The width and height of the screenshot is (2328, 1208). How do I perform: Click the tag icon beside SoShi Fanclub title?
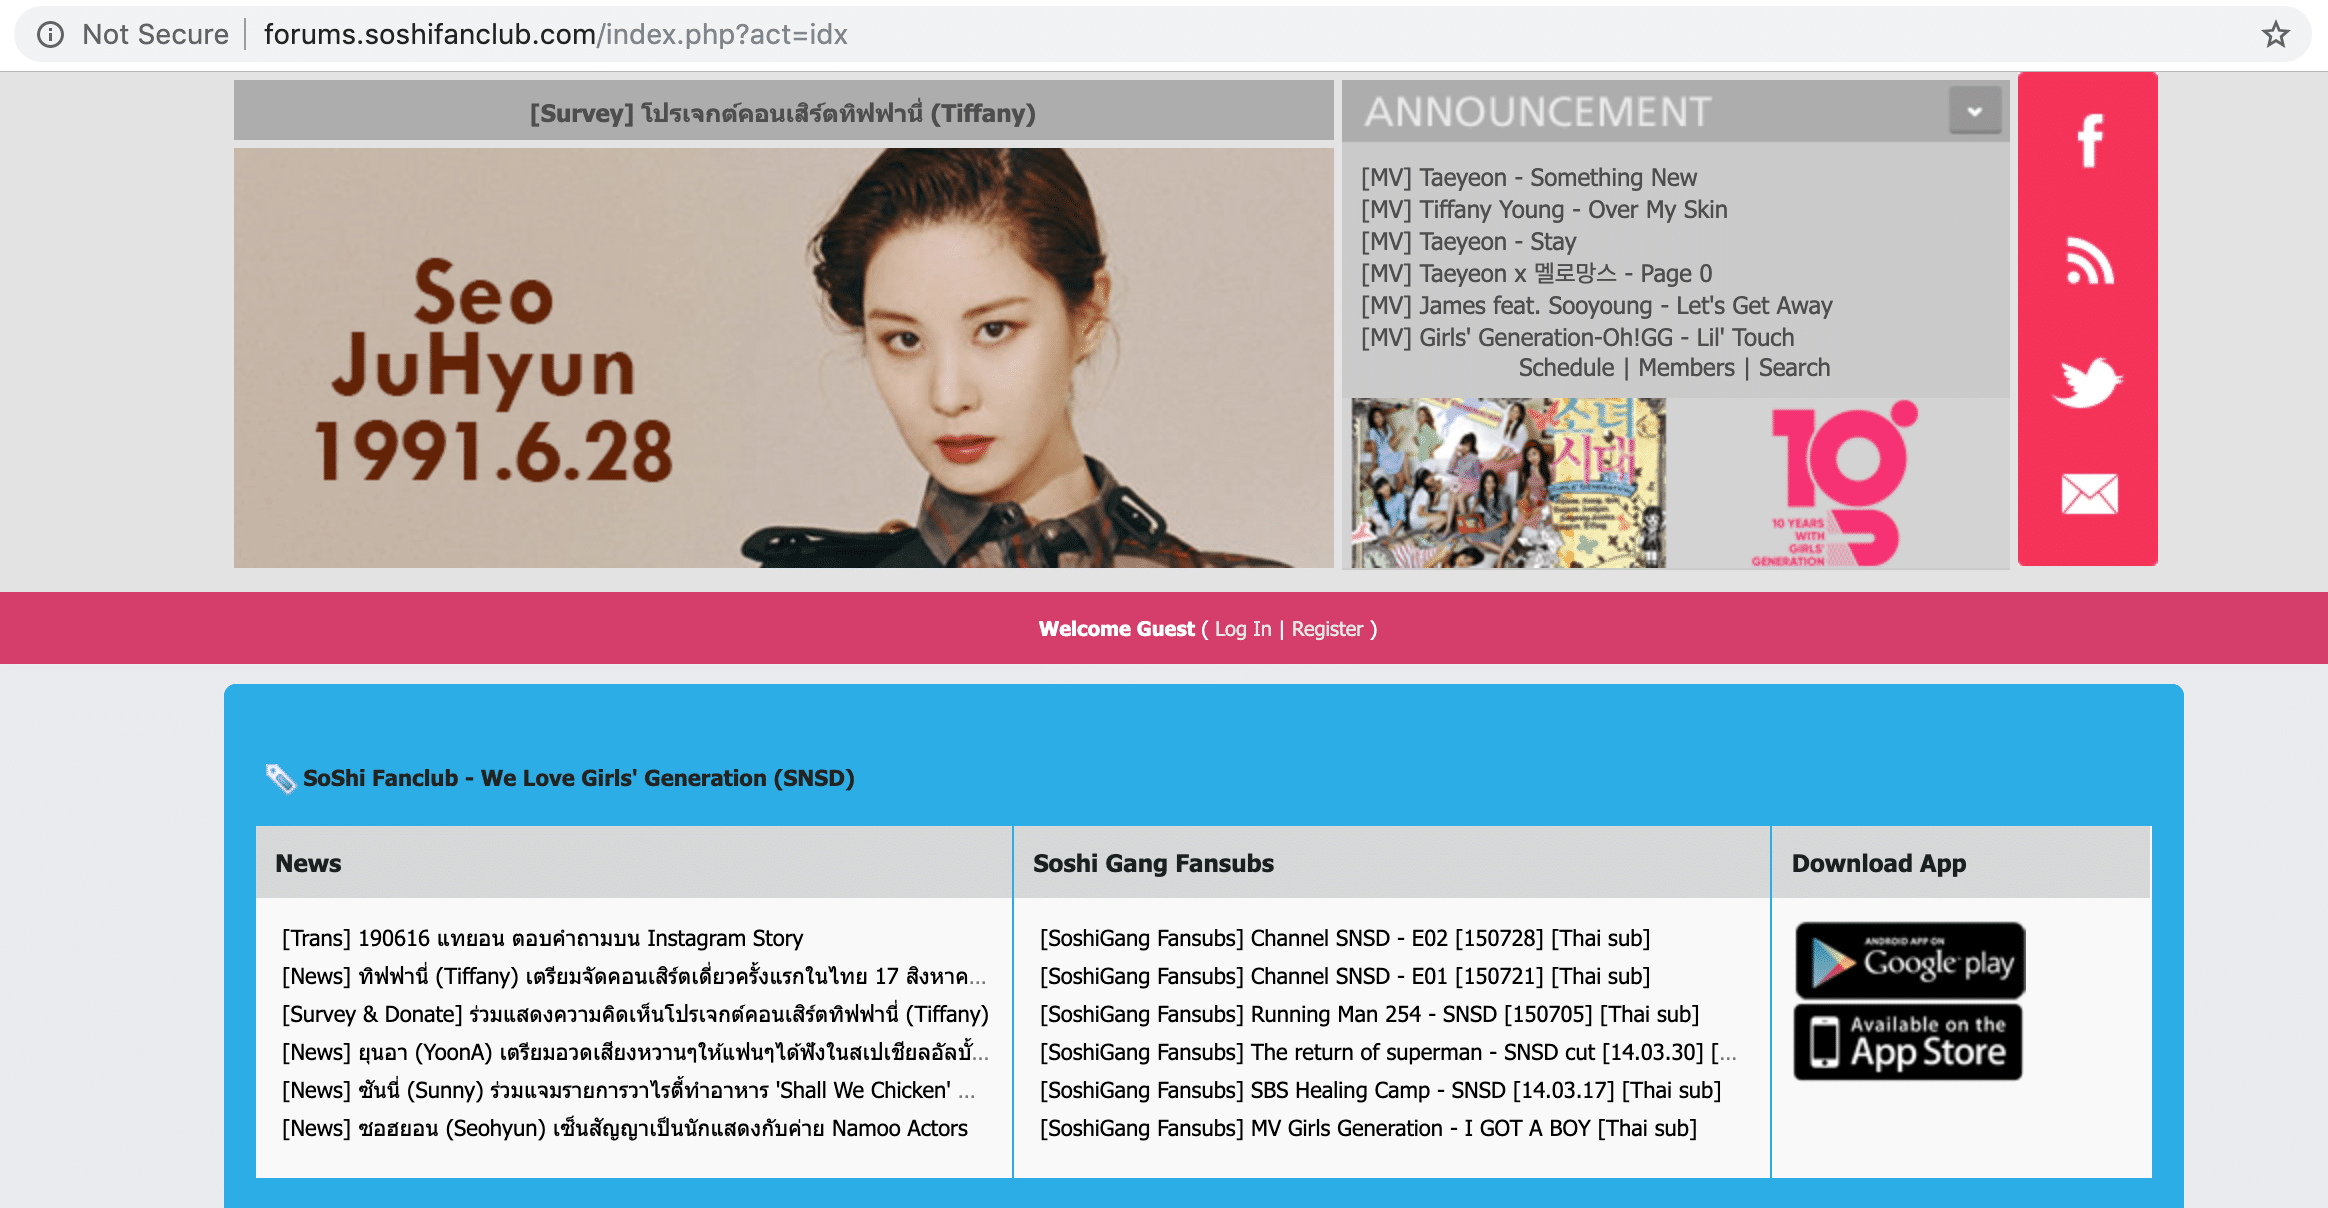coord(280,778)
